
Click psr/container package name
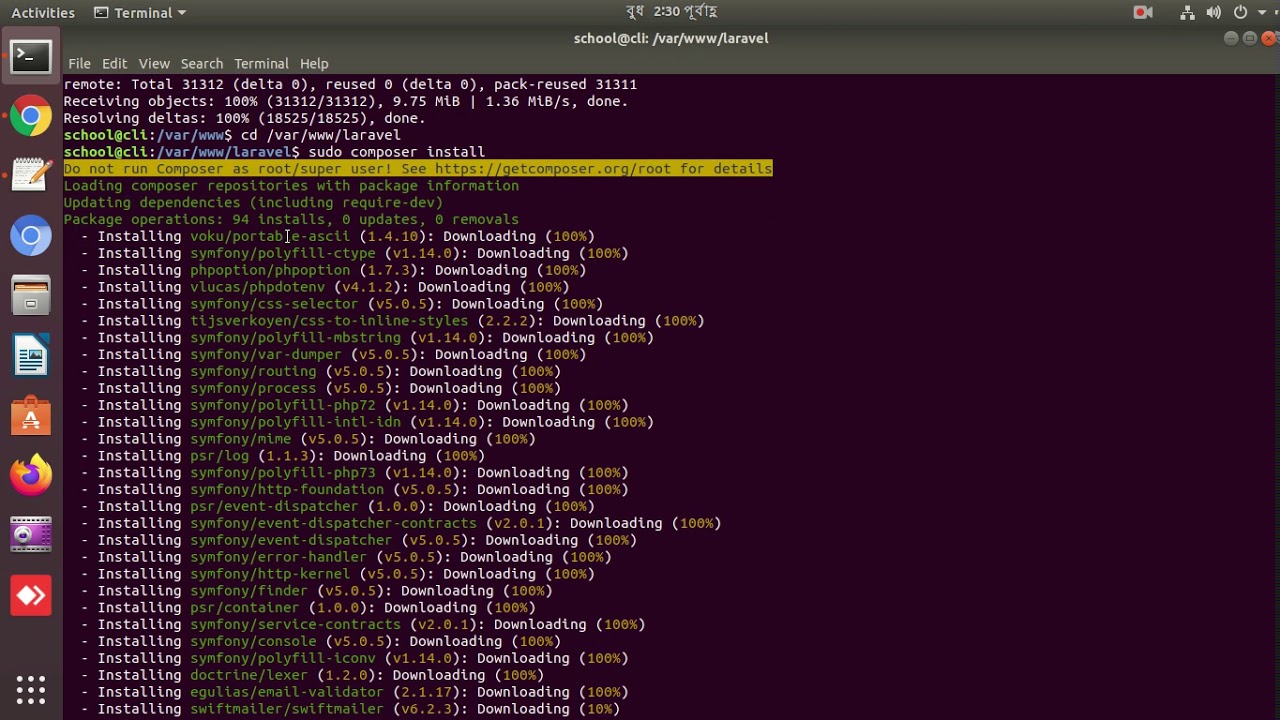(x=245, y=607)
